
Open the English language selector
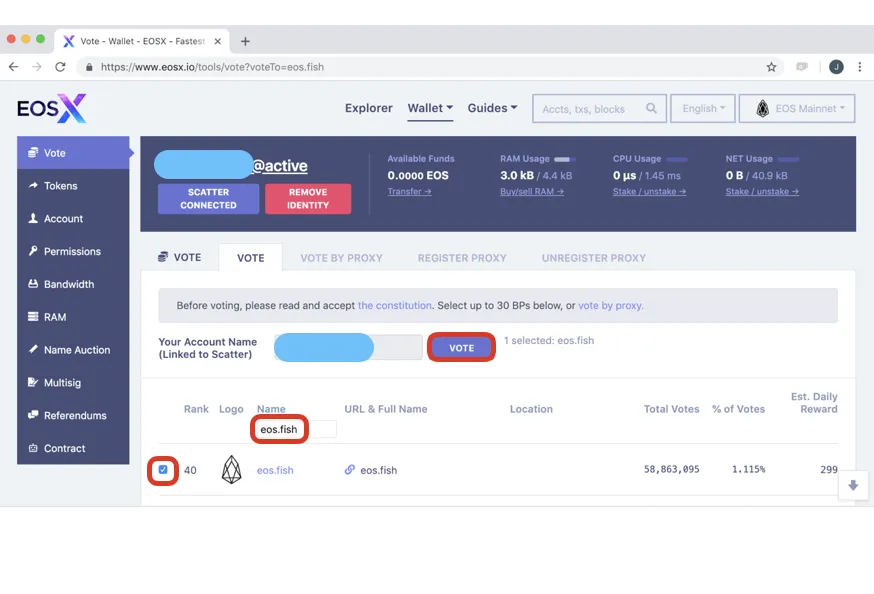(703, 109)
